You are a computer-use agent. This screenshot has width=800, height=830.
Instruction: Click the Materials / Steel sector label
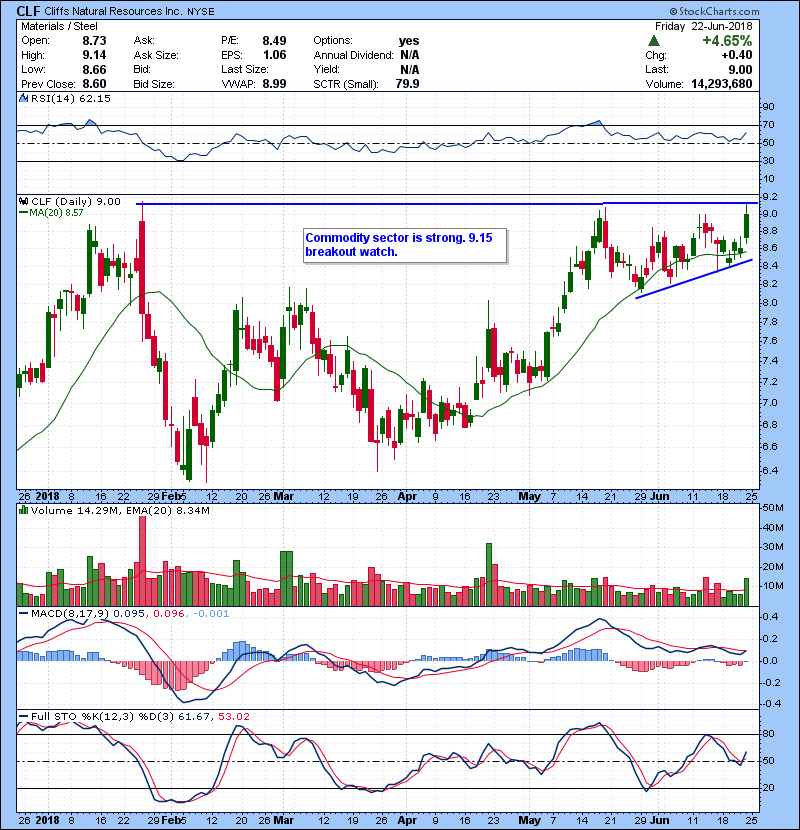(x=59, y=26)
